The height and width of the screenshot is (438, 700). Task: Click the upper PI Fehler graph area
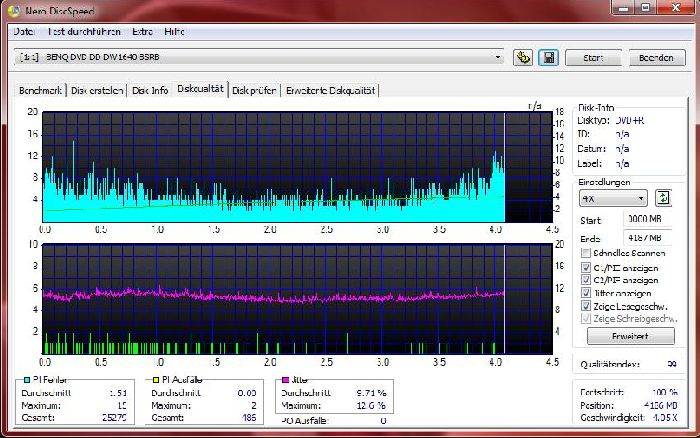(x=297, y=167)
